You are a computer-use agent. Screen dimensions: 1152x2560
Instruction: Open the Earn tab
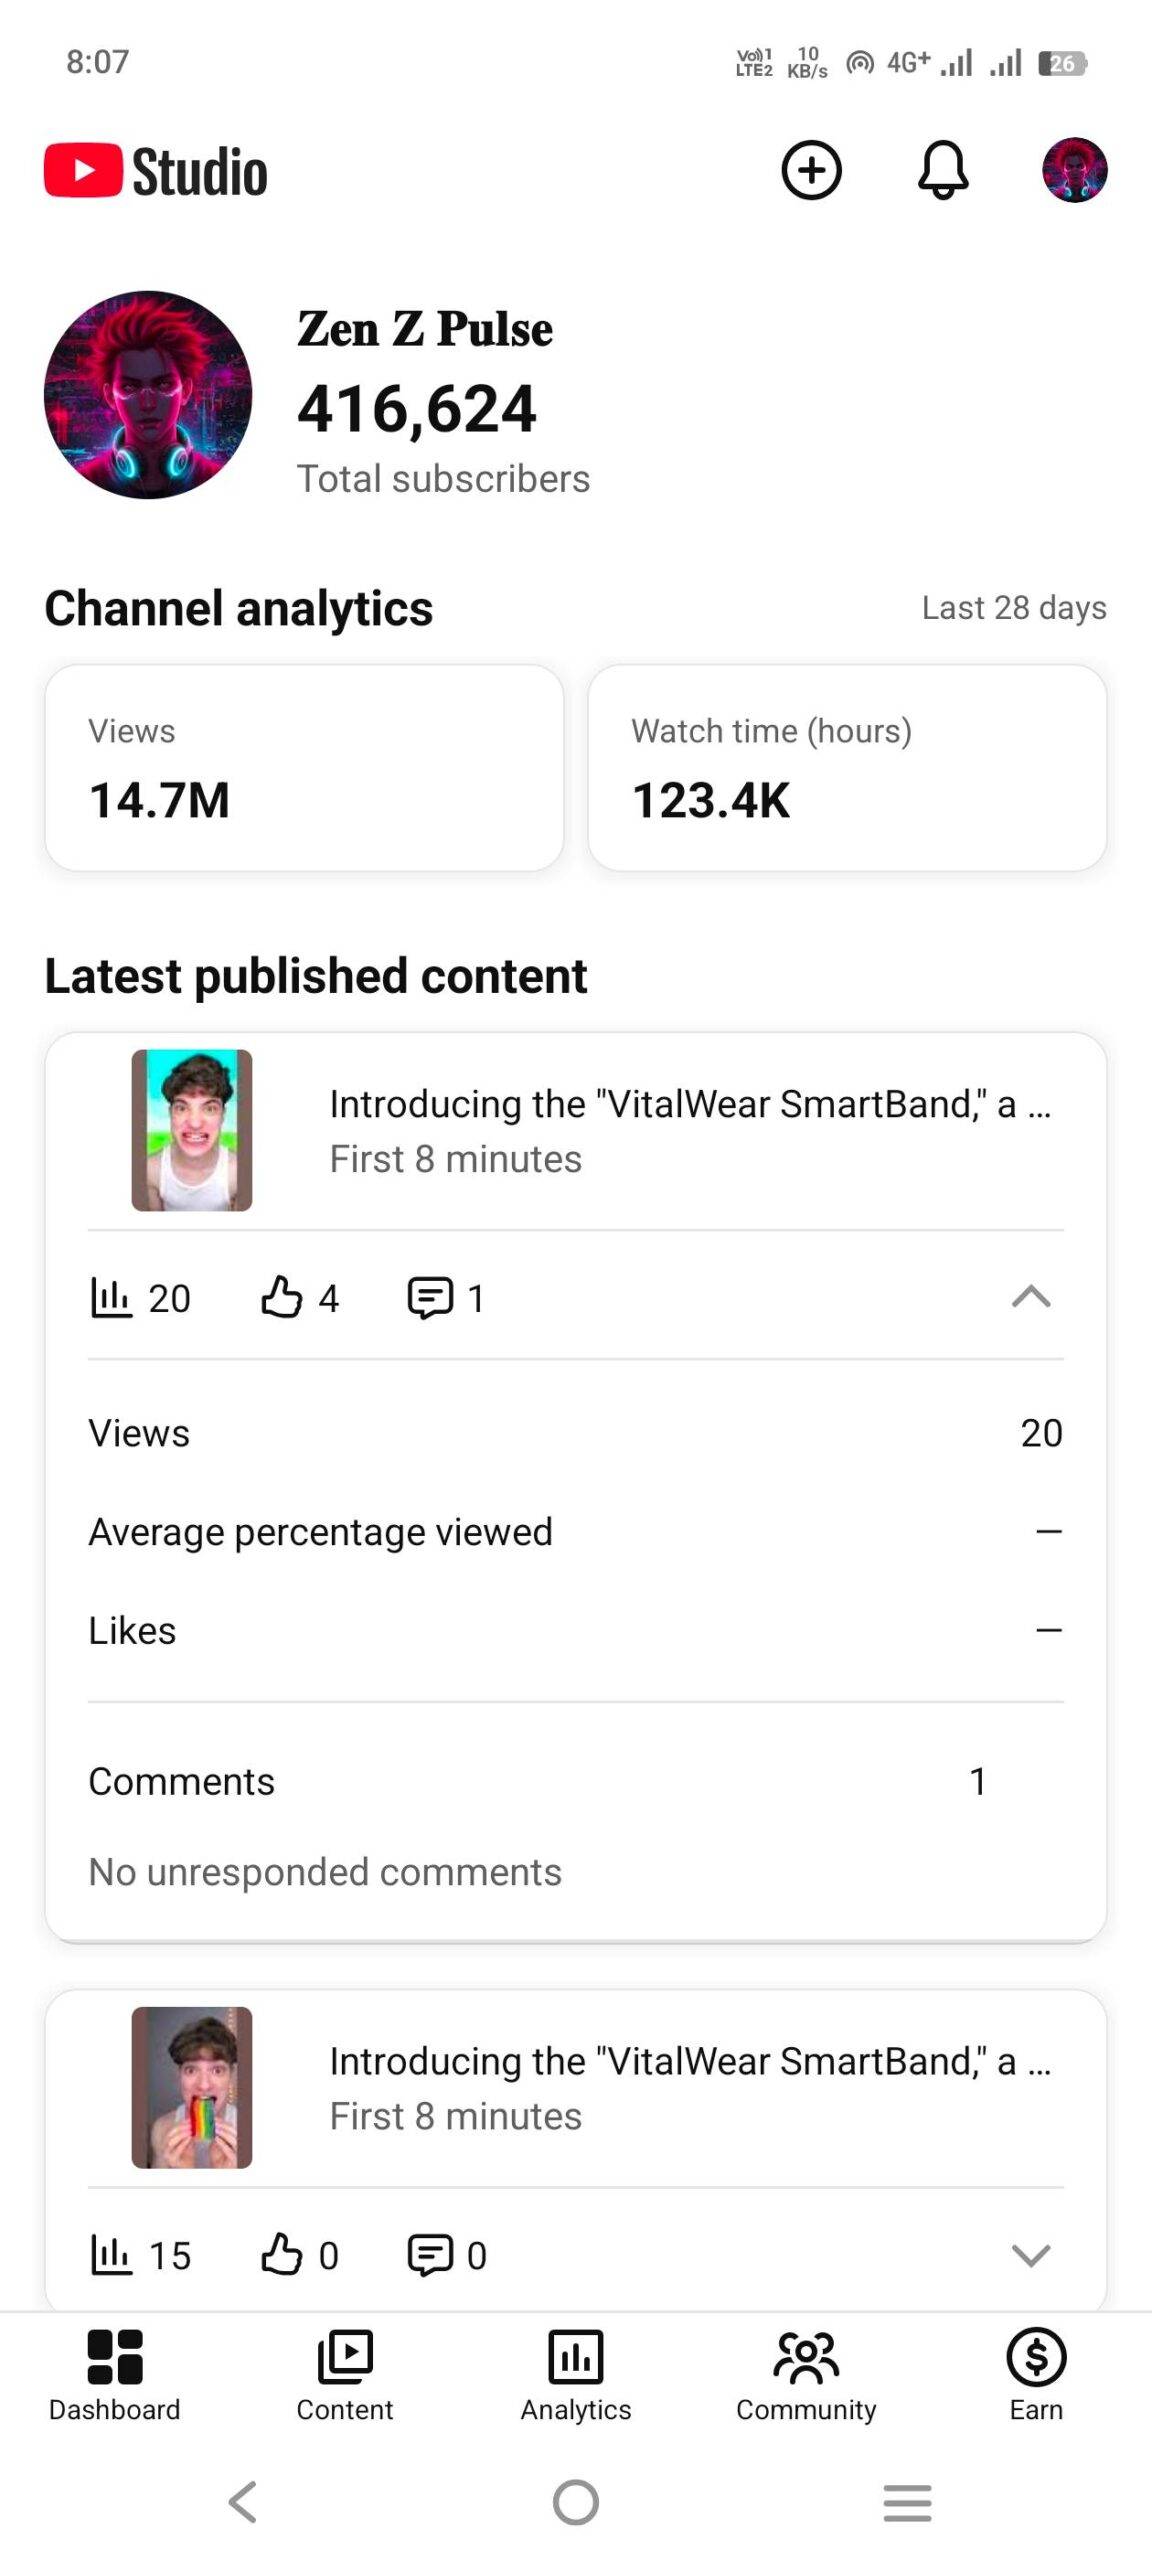point(1036,2375)
